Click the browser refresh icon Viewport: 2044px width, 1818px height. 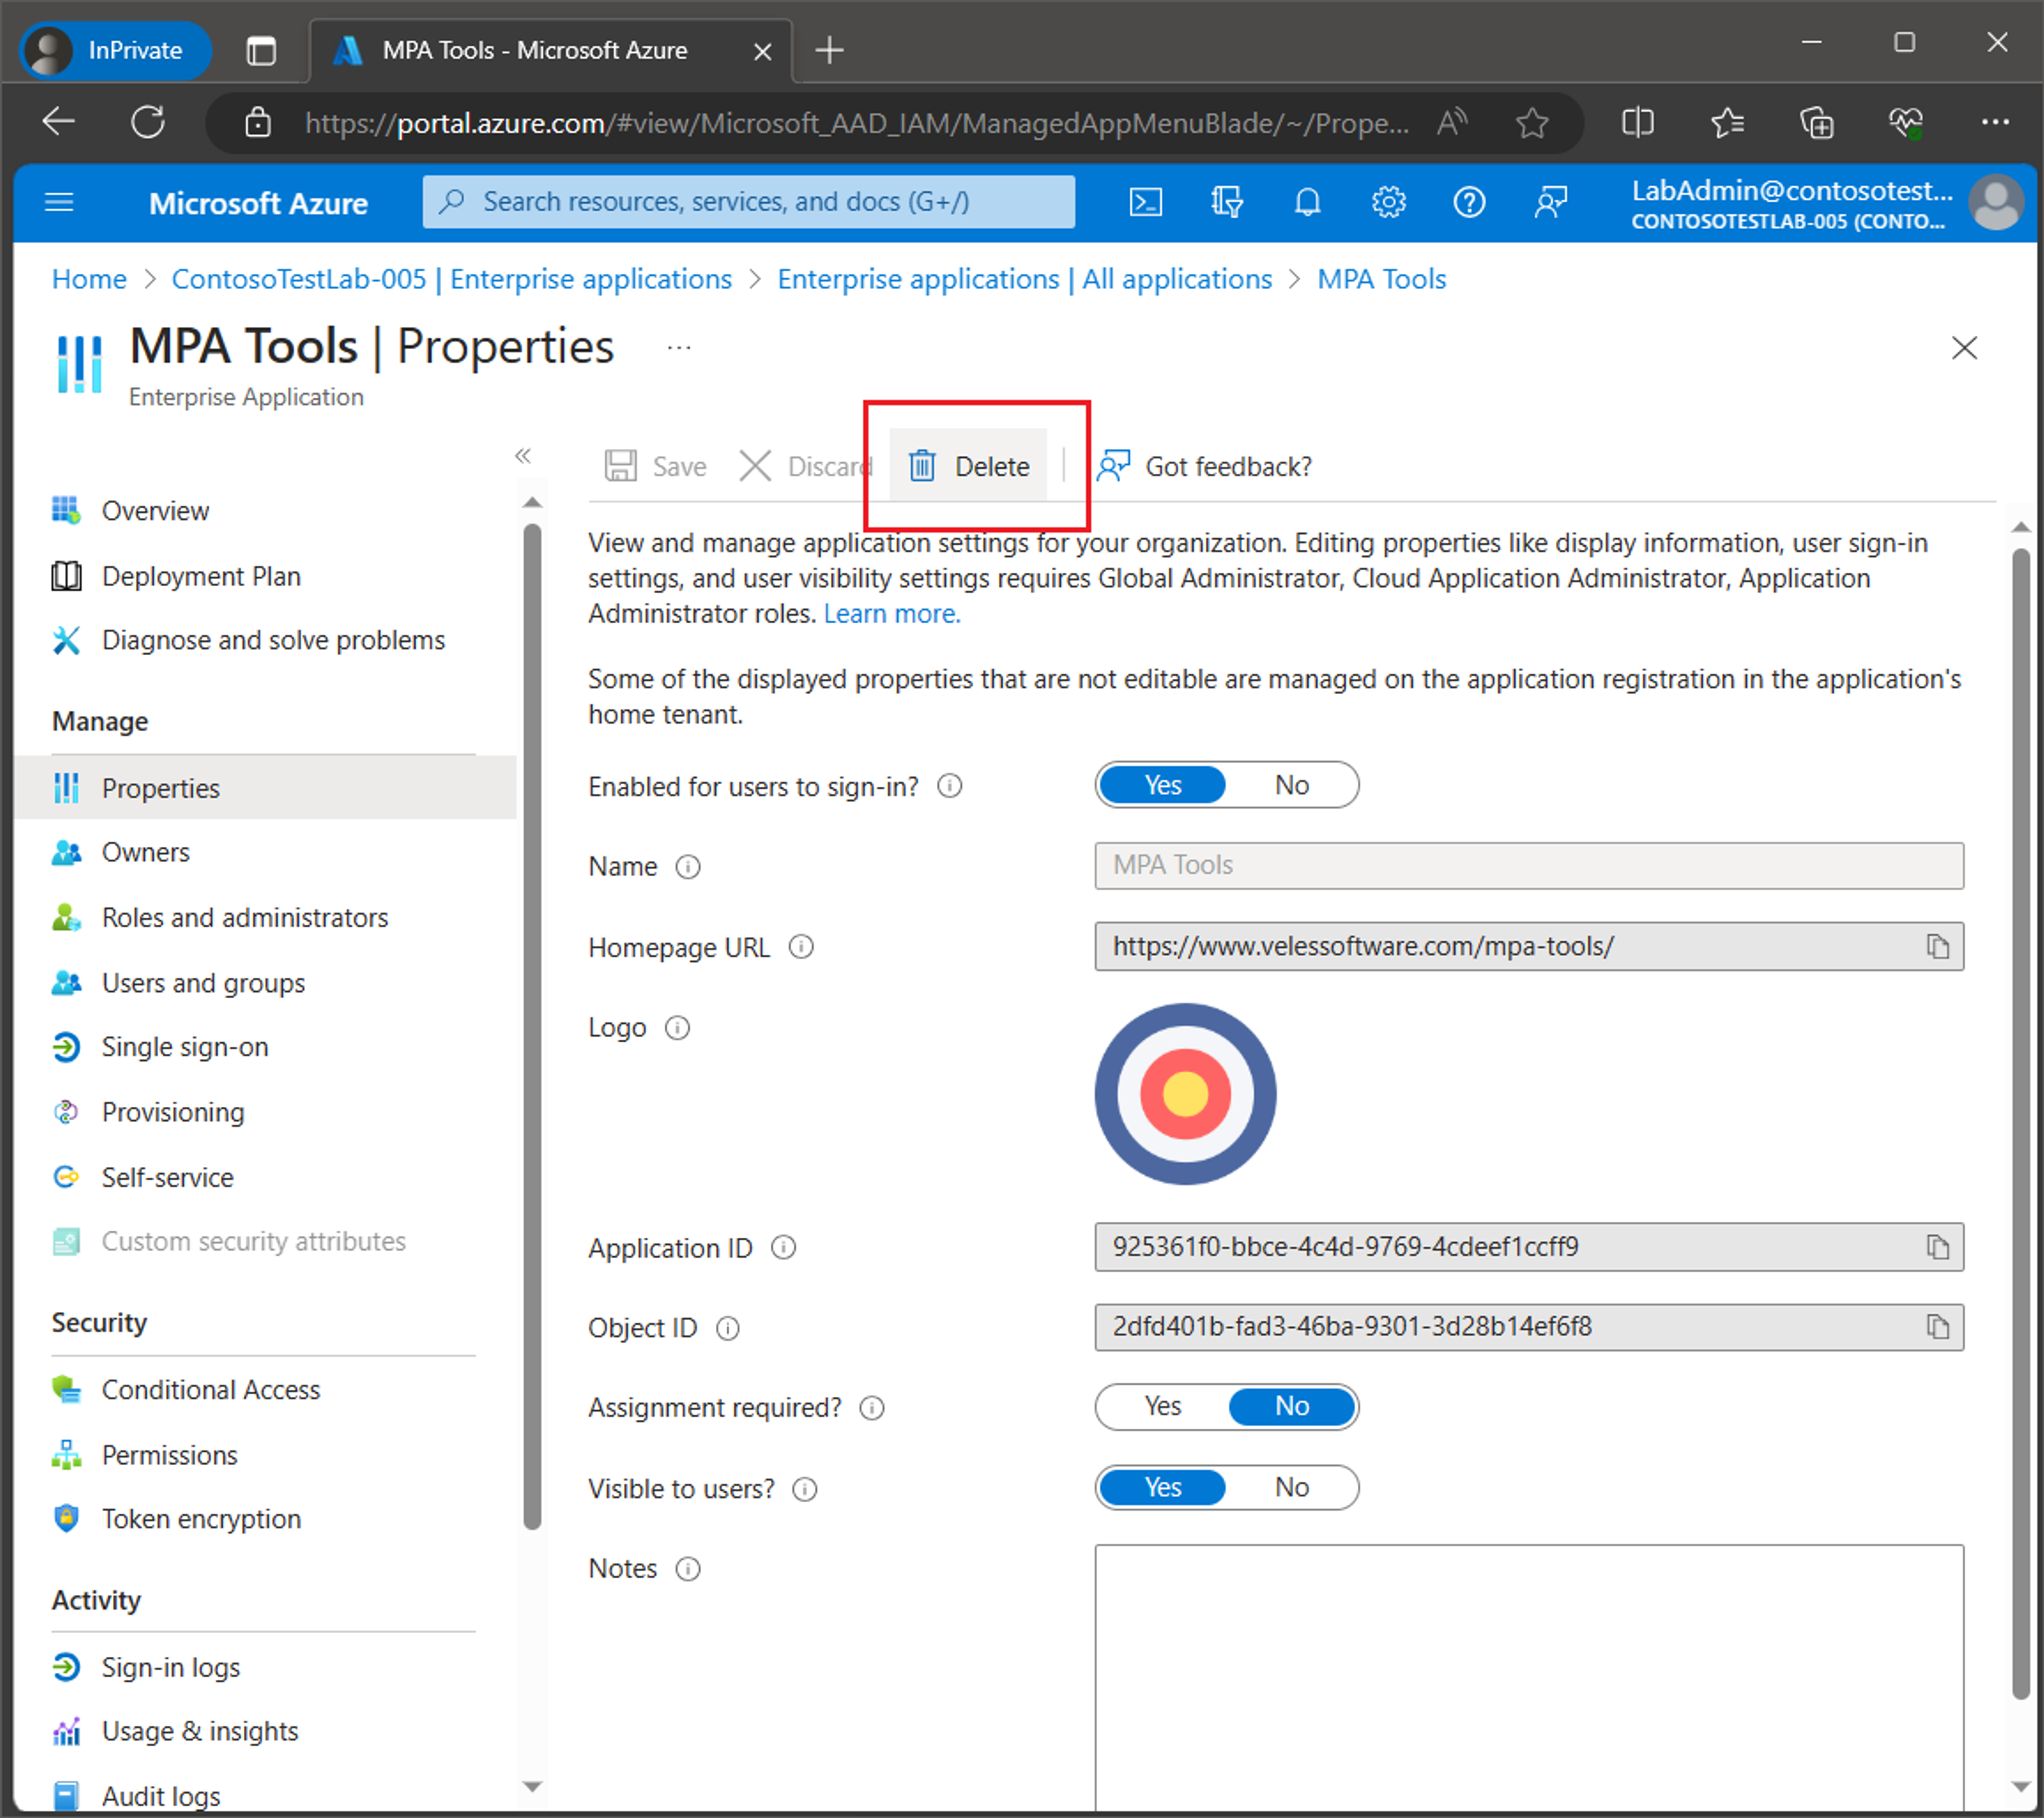click(148, 122)
